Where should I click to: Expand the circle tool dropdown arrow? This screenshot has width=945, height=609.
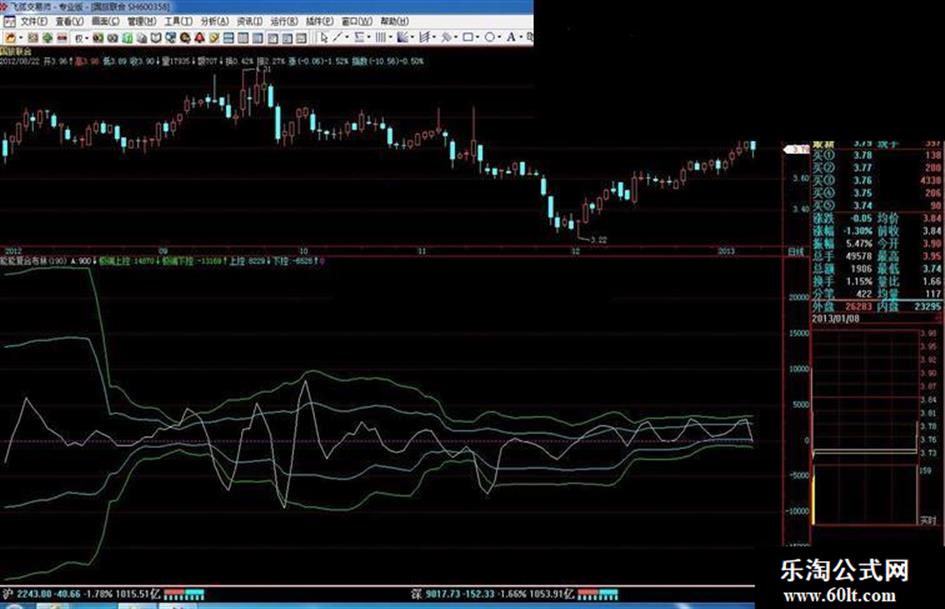(x=500, y=38)
